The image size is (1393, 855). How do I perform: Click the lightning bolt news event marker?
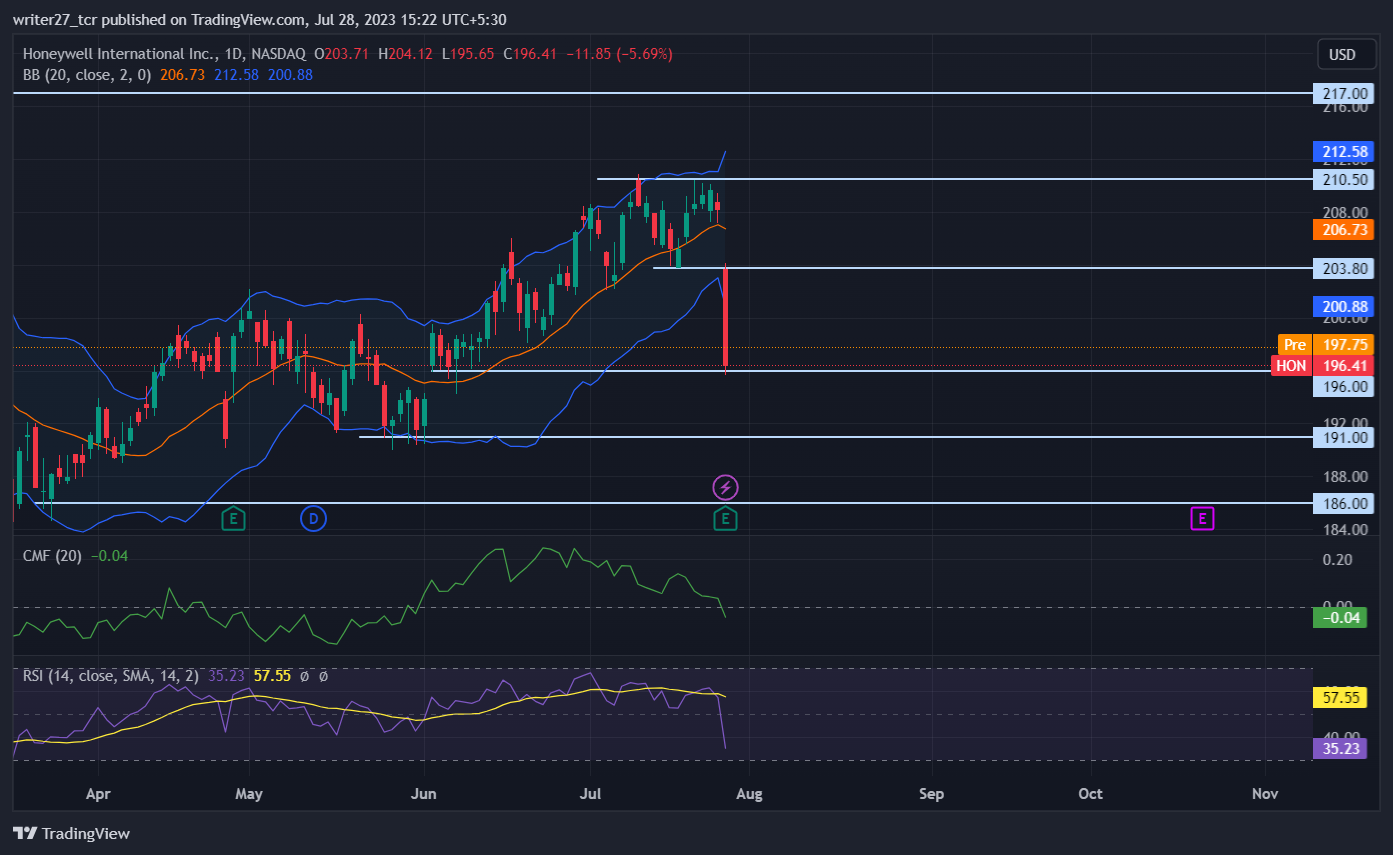point(725,488)
